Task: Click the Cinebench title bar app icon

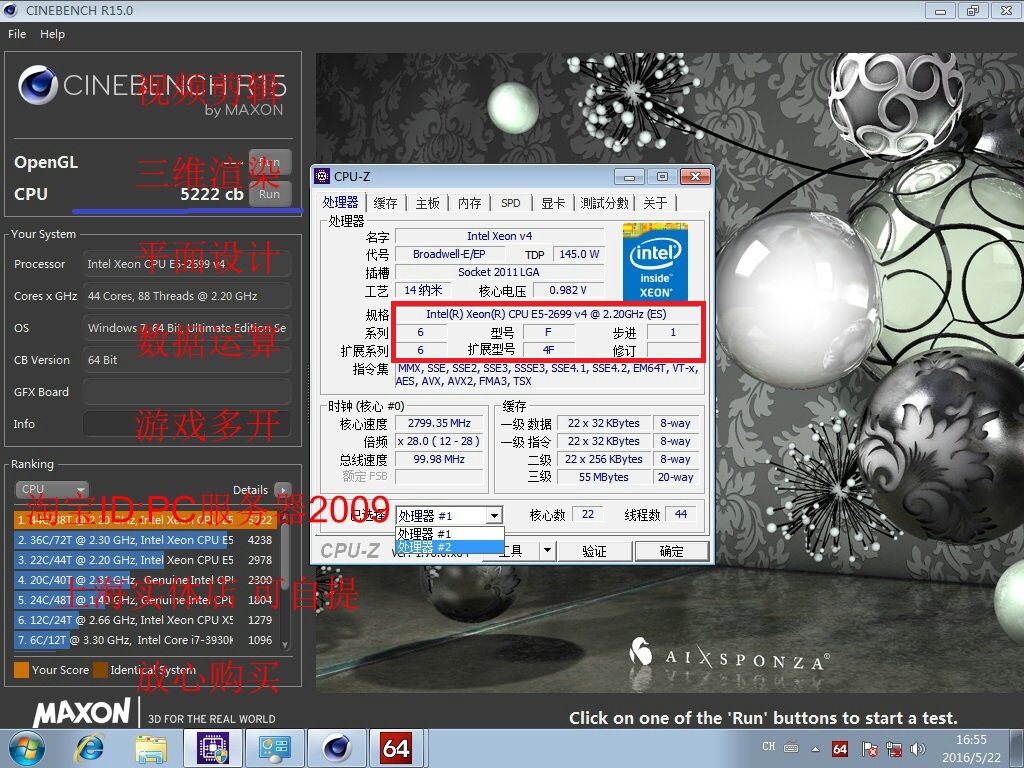Action: (10, 10)
